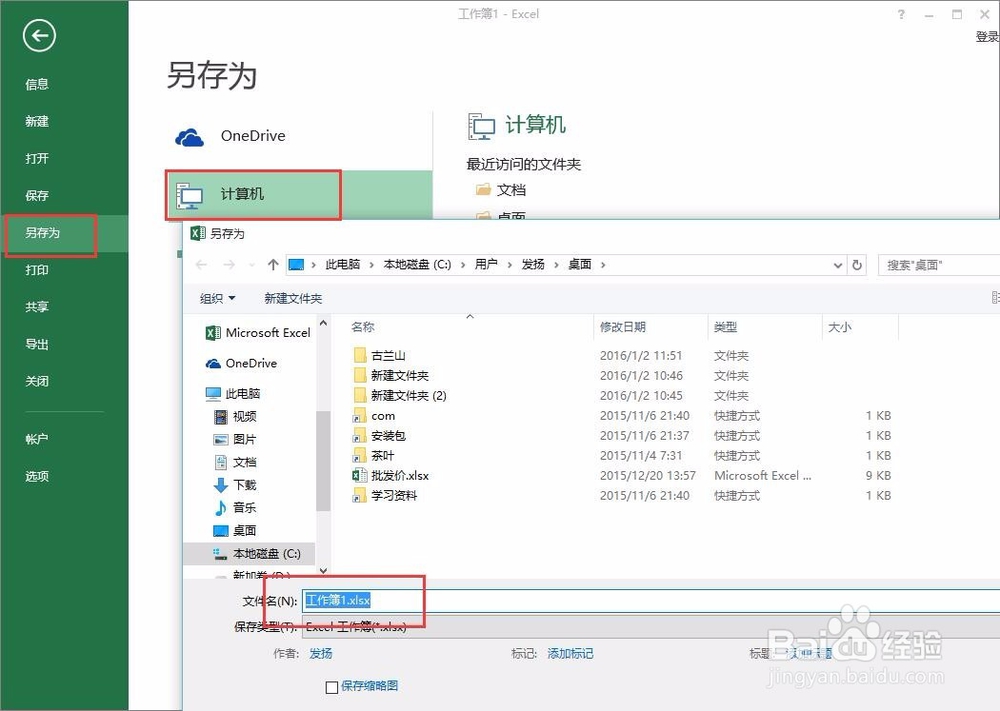The image size is (1000, 711).
Task: Select the OneDrive cloud icon in Save As
Action: [189, 137]
